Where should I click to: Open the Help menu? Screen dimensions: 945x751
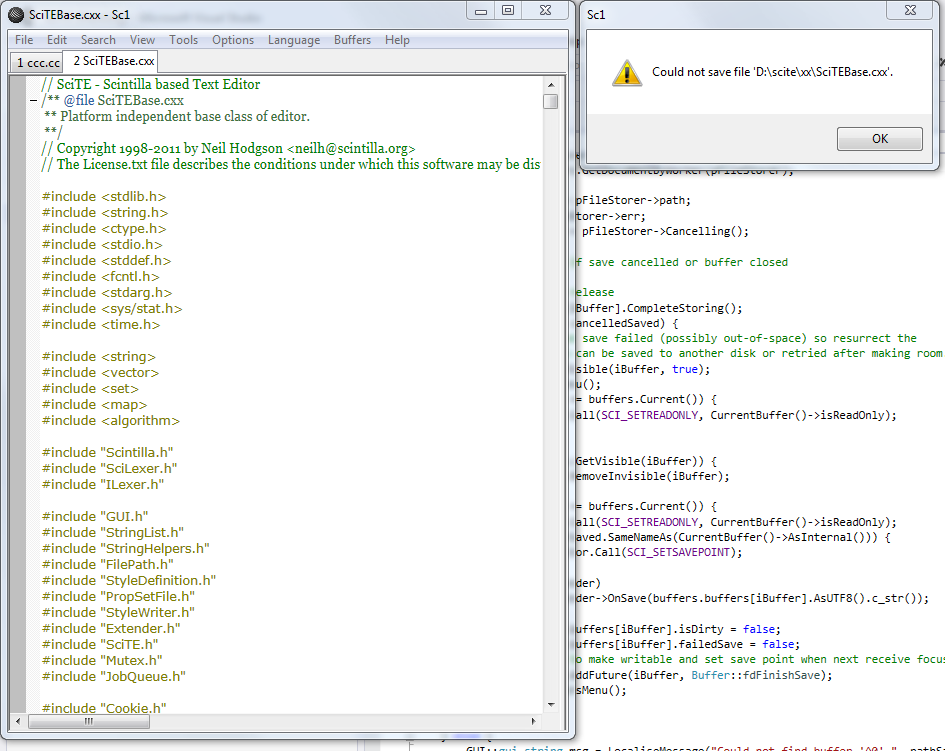[397, 40]
